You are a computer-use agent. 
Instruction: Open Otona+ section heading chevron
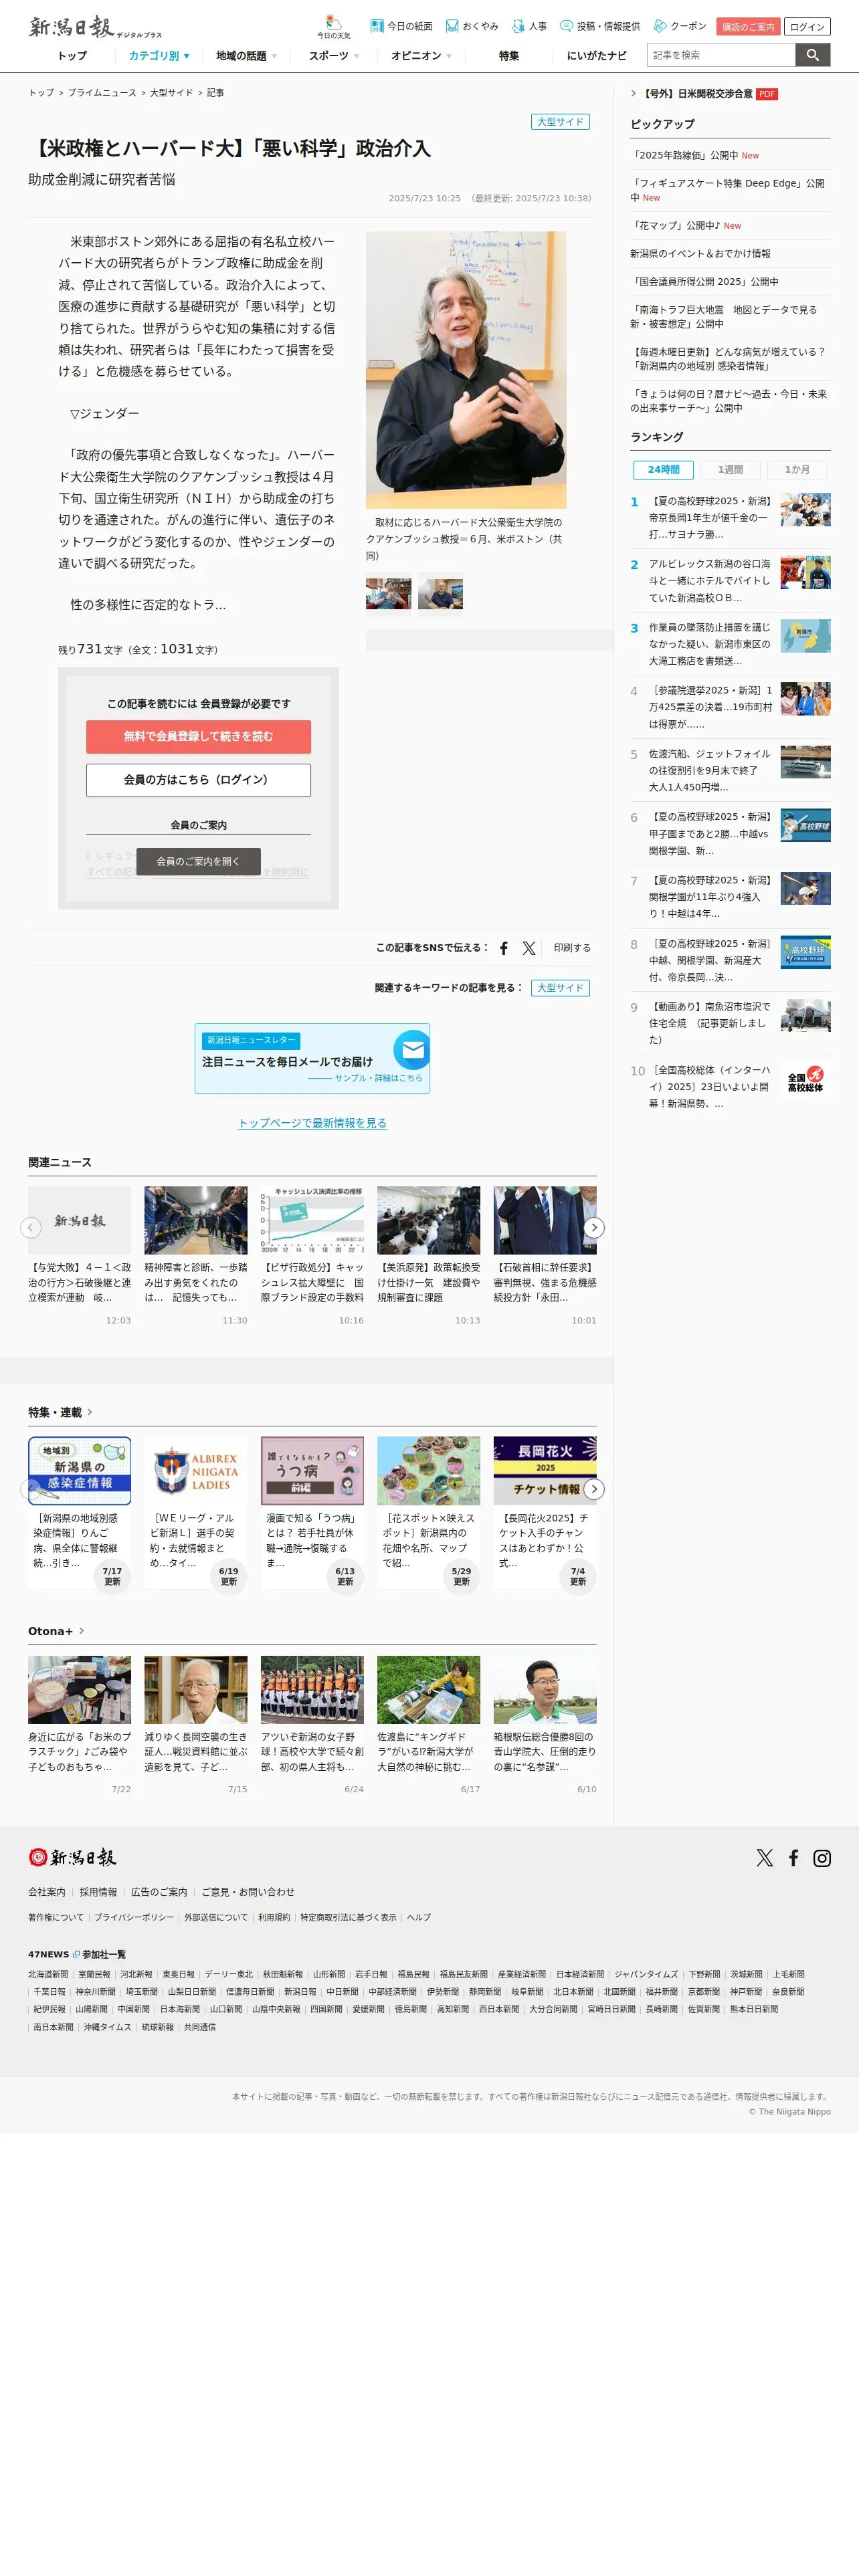(x=81, y=1631)
